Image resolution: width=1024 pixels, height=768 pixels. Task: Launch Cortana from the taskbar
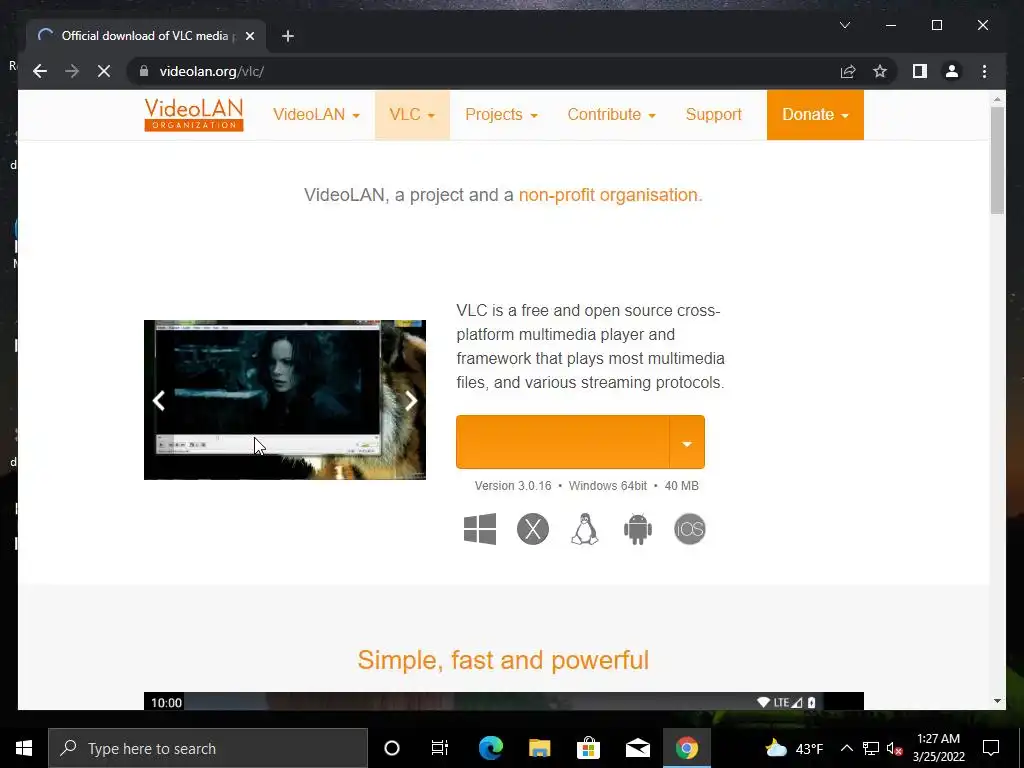coord(392,748)
